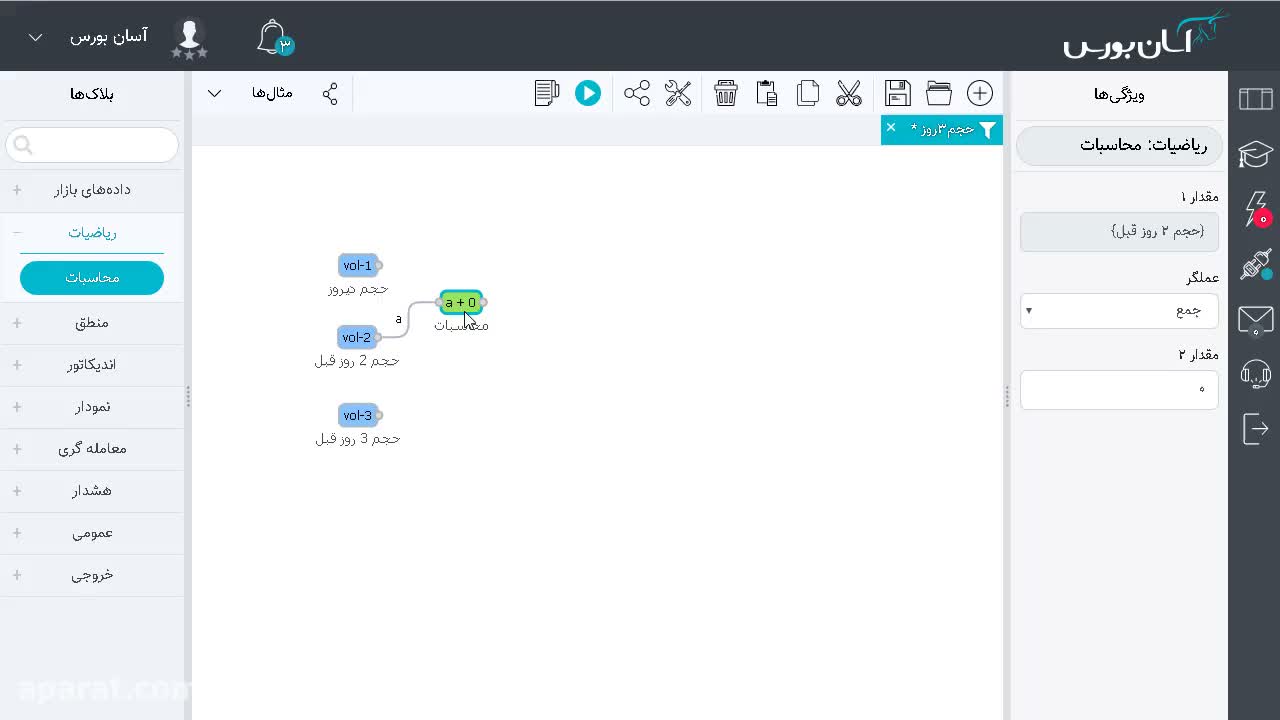1280x720 pixels.
Task: Click the blocks search field
Action: [92, 146]
